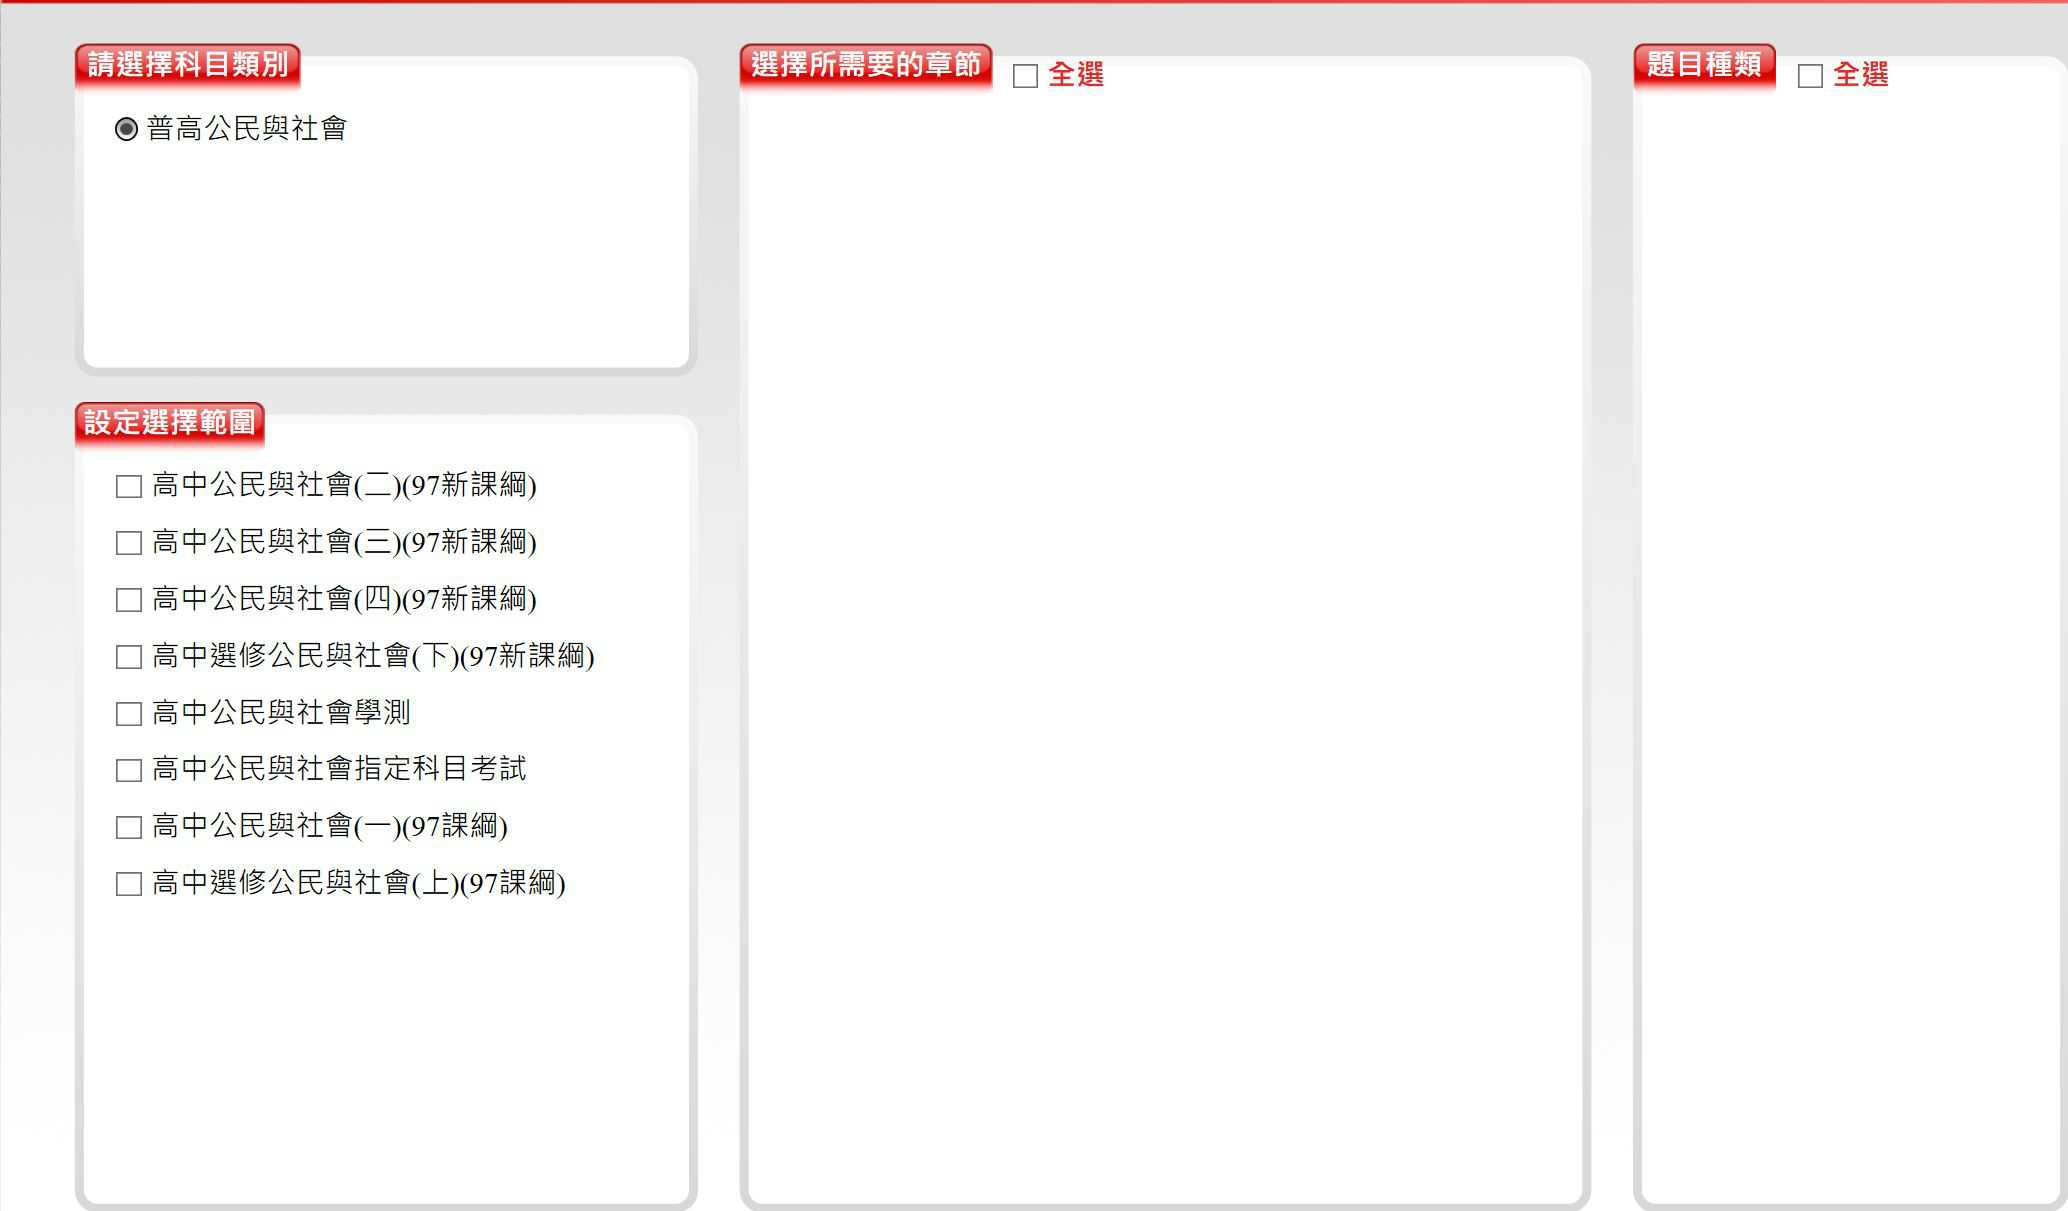This screenshot has height=1211, width=2068.
Task: Check 高中公民與社會(二)(97新課綱) checkbox
Action: [x=129, y=486]
